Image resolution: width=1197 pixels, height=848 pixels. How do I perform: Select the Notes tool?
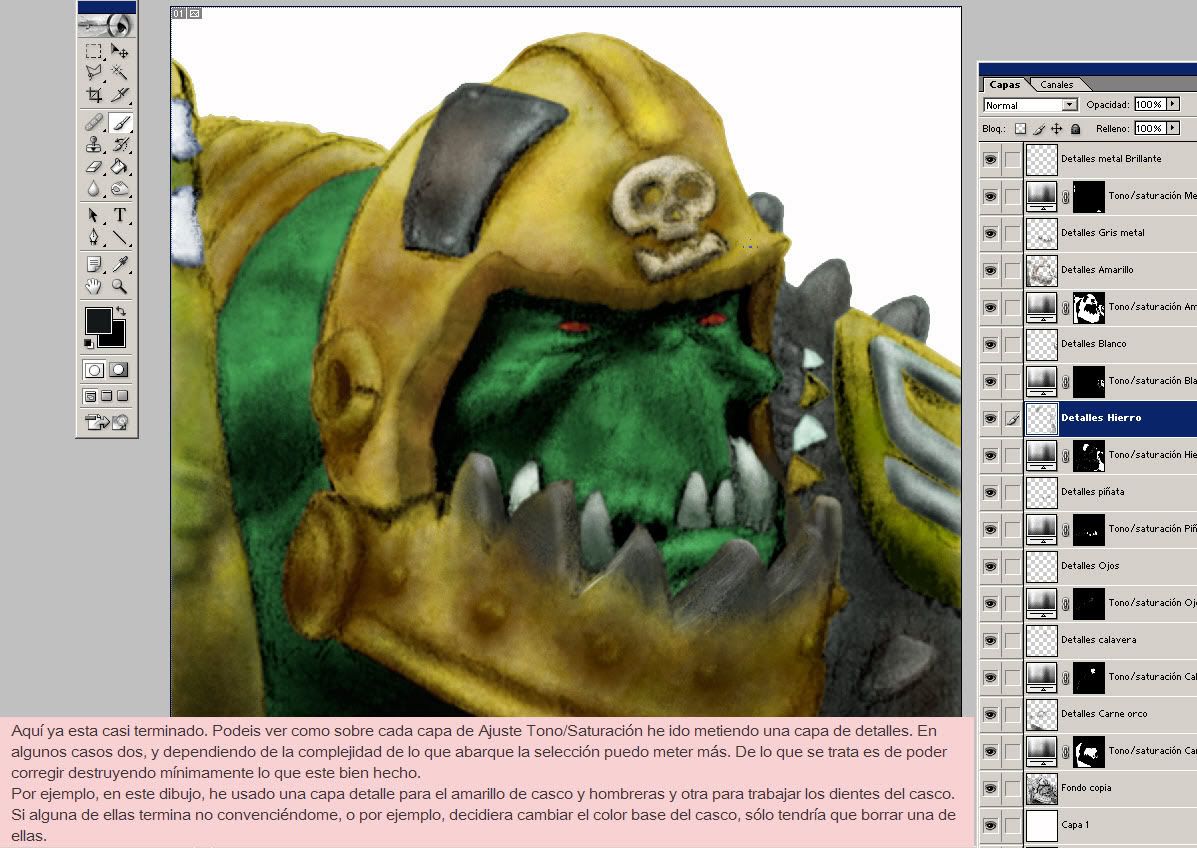coord(94,264)
